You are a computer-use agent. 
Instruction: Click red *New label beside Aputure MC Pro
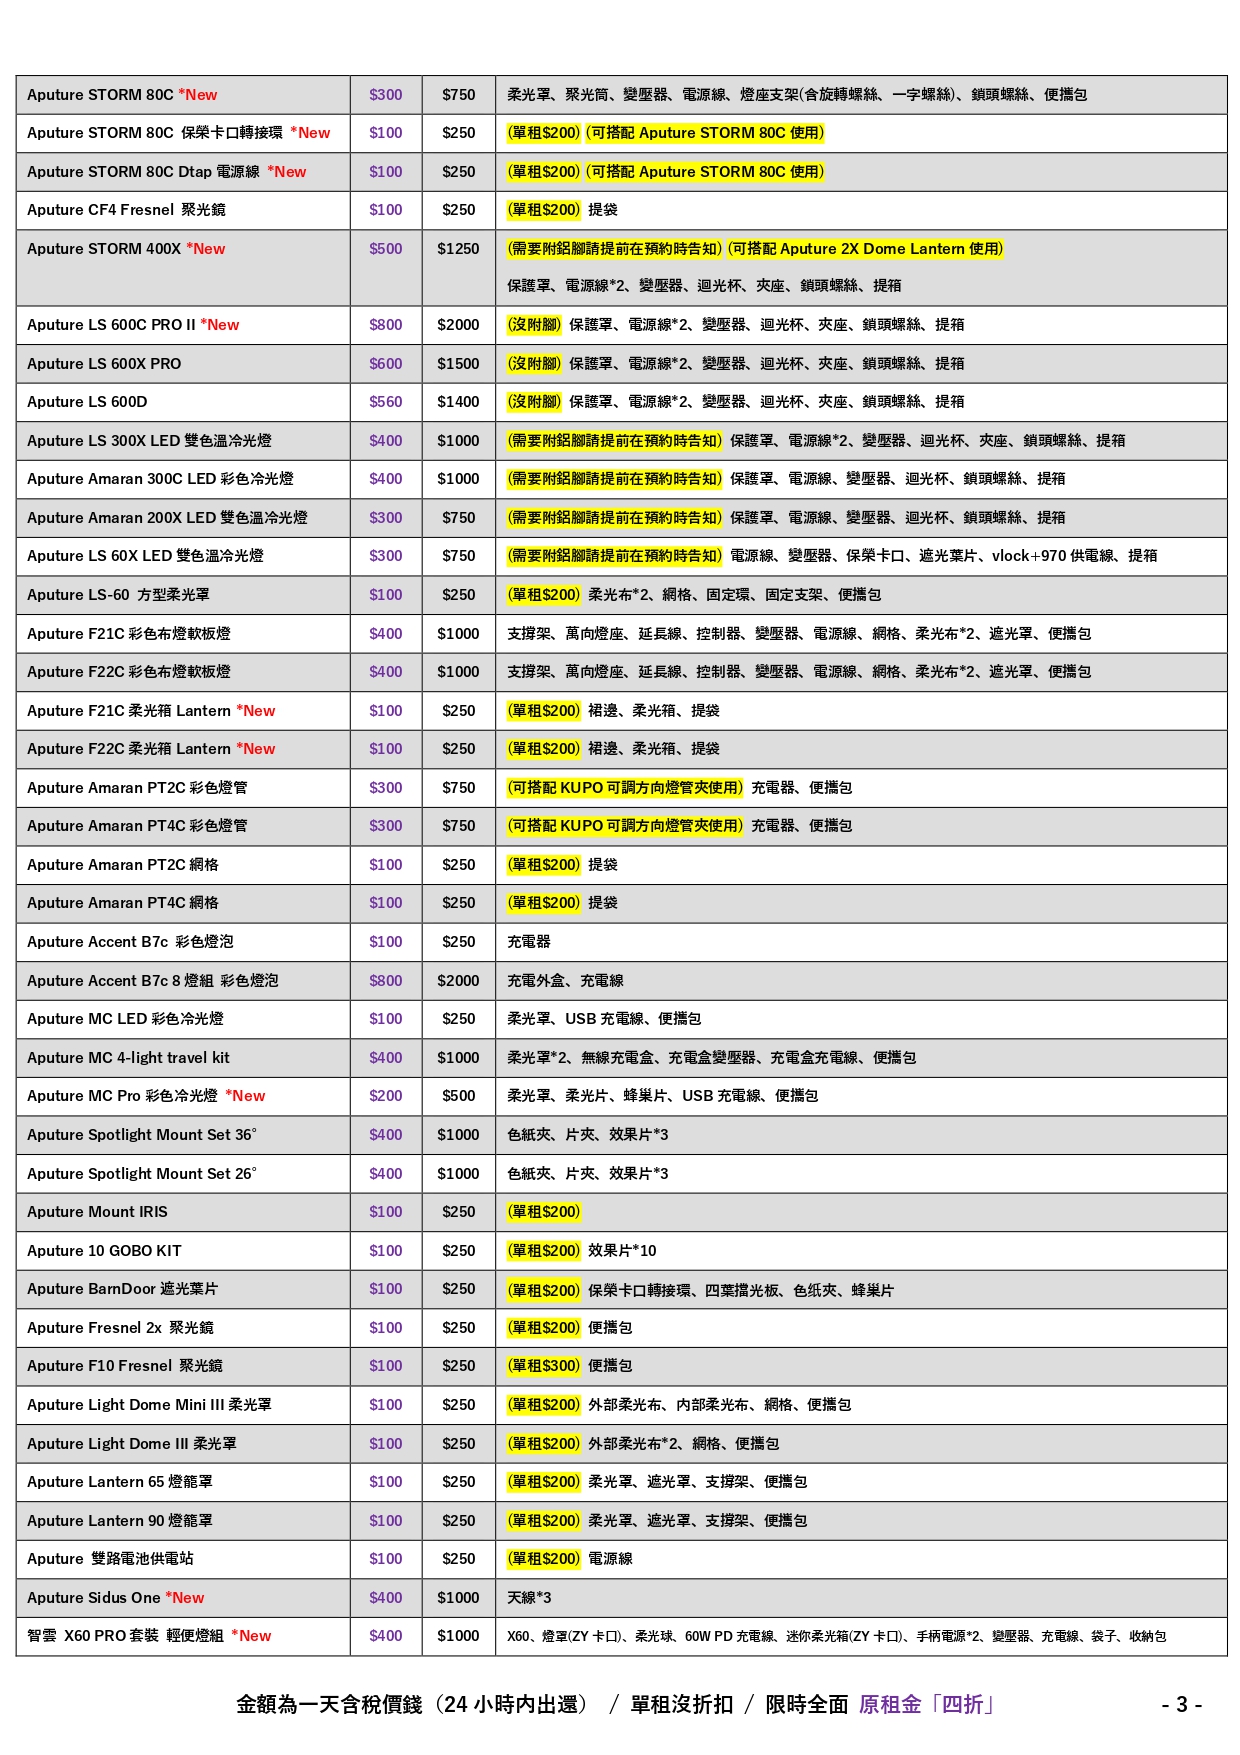(245, 1096)
